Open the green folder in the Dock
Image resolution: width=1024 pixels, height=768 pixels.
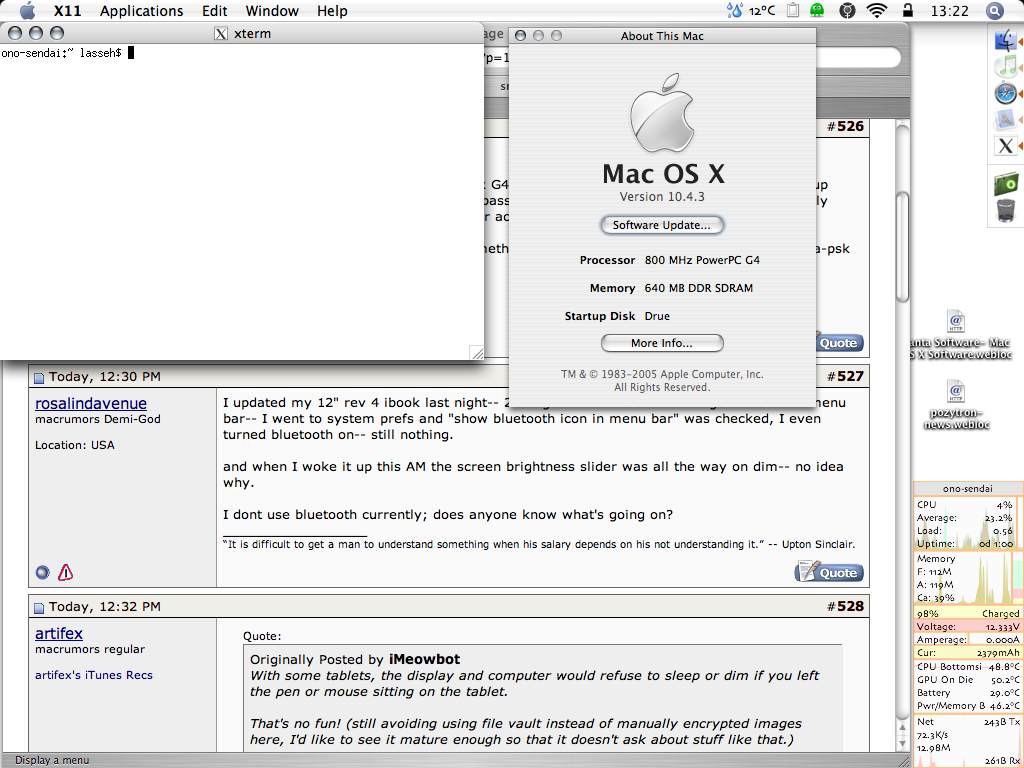tap(1006, 184)
